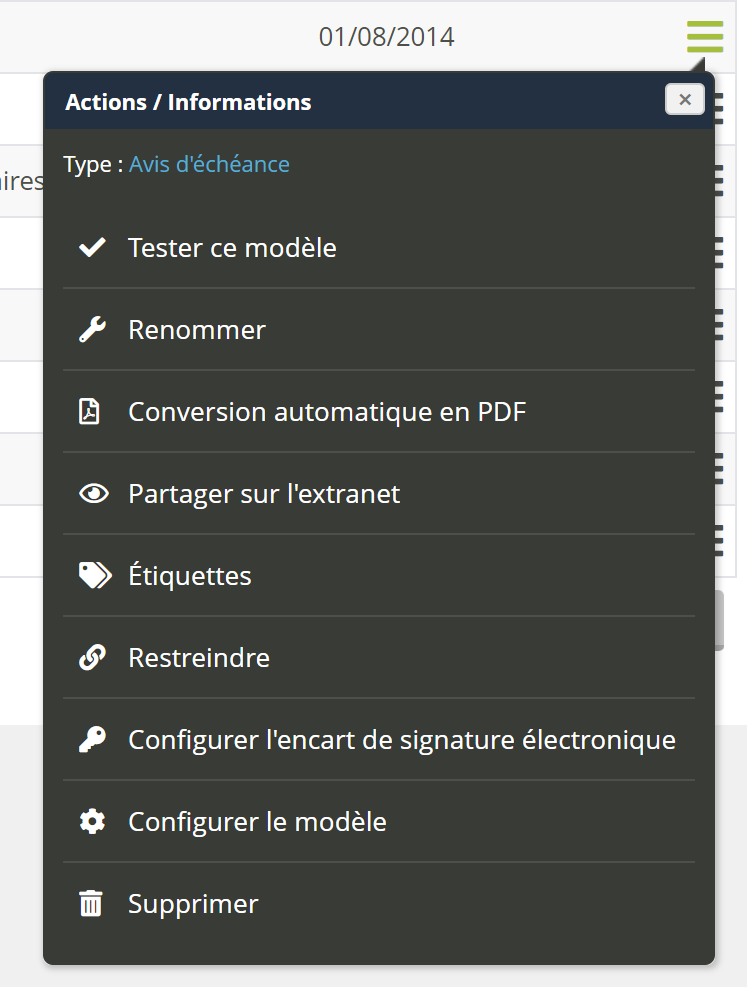Choose Partager sur l'extranet
747x987 pixels.
pos(264,494)
